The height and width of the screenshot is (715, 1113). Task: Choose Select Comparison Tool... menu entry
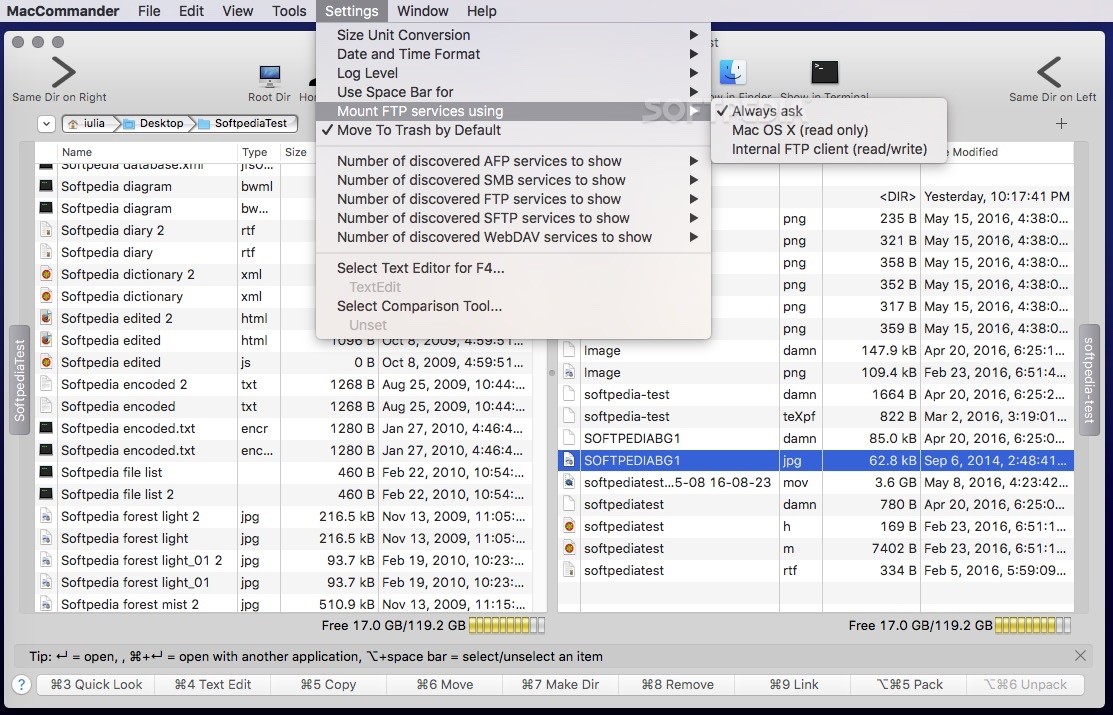419,306
